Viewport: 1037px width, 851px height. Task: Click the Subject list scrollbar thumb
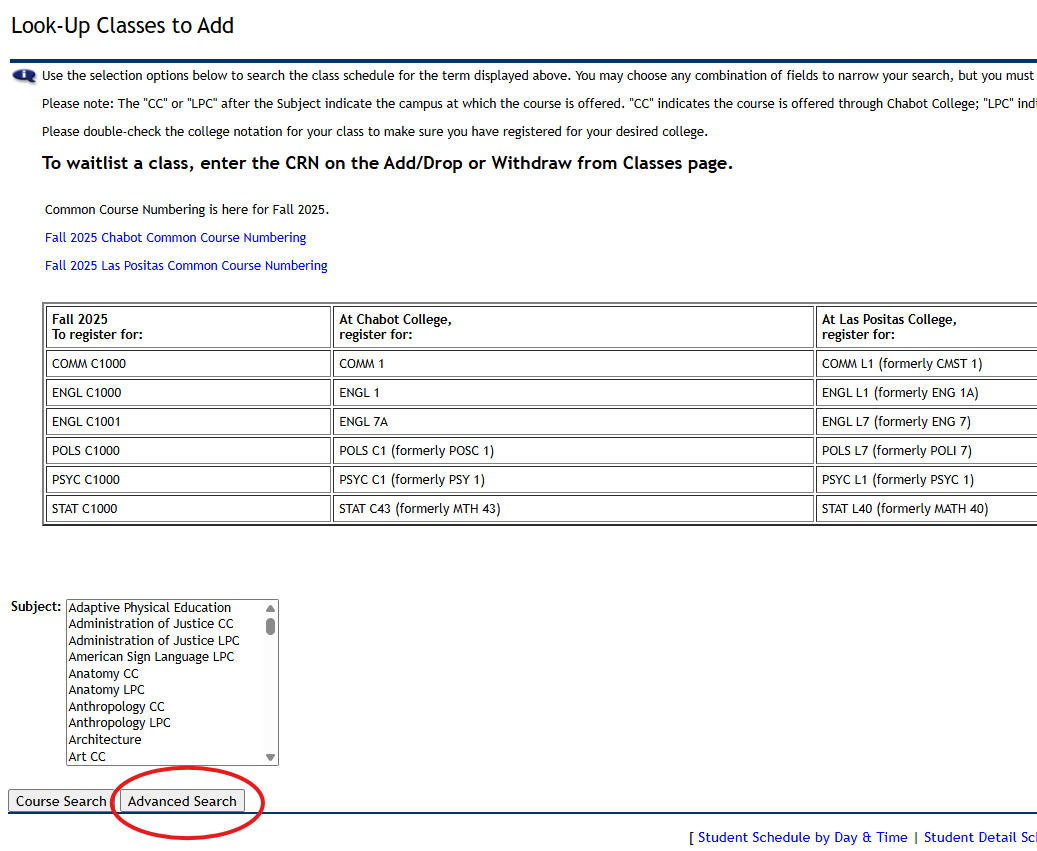click(270, 626)
